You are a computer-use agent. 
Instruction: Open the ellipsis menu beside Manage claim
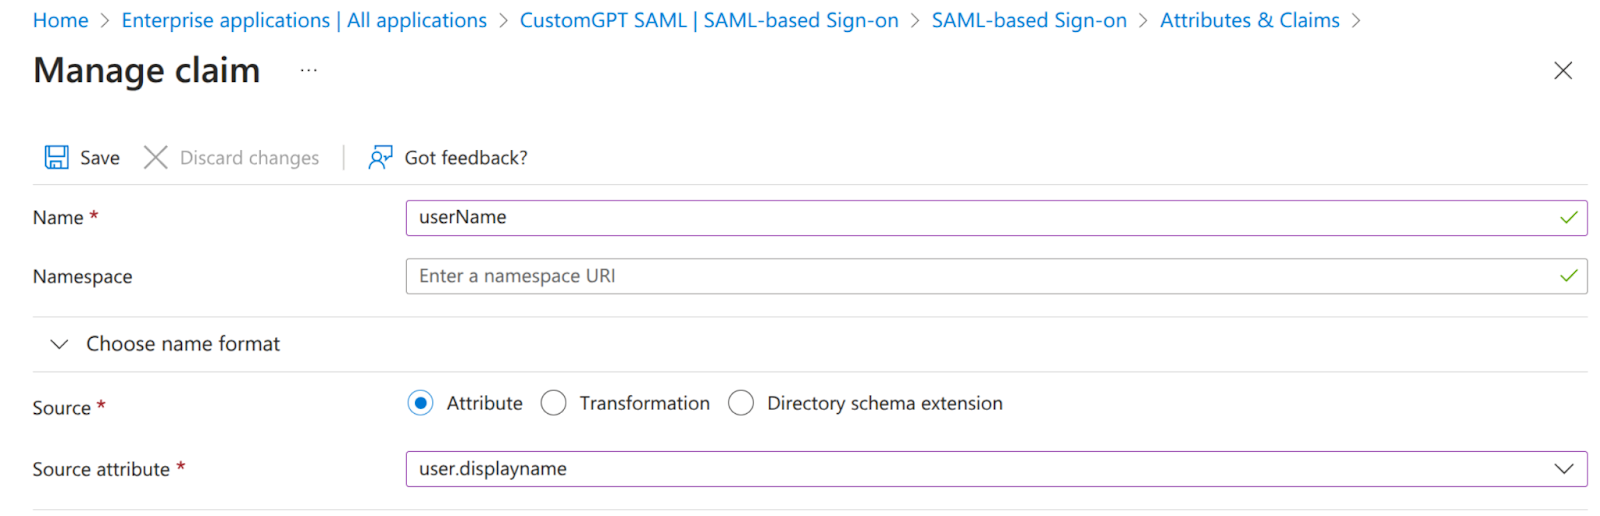point(308,70)
